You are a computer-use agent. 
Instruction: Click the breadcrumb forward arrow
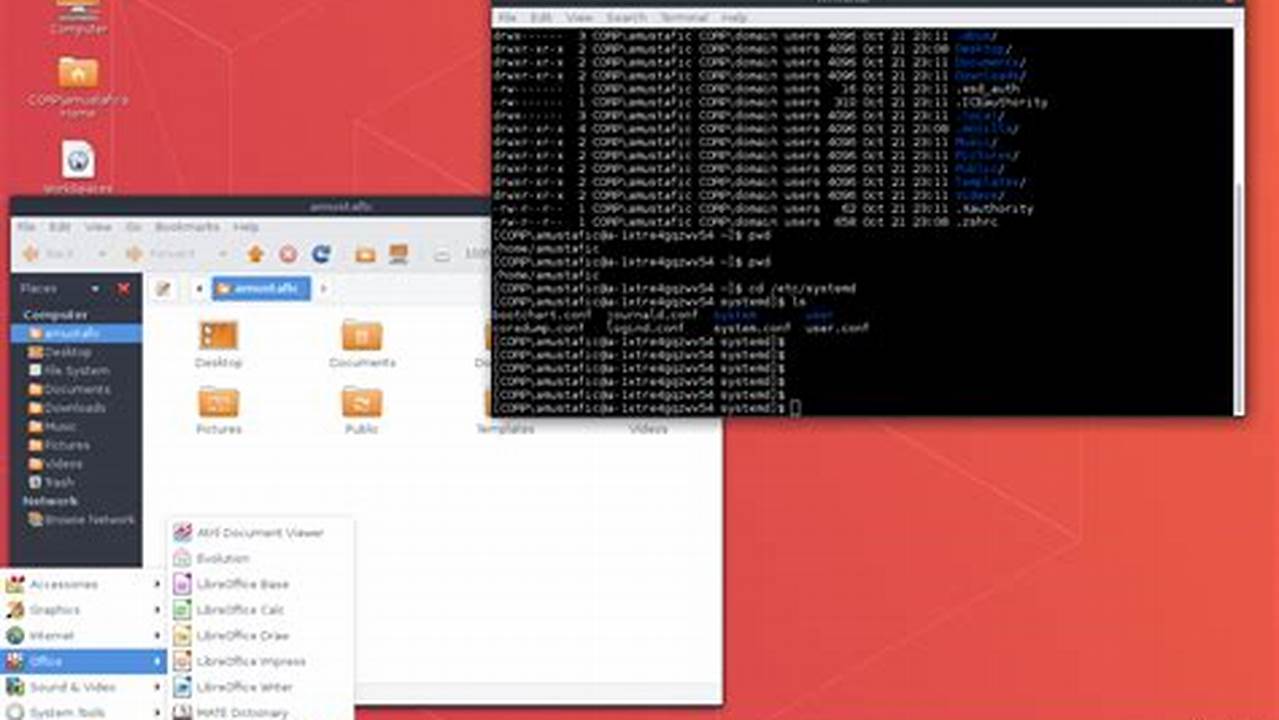[324, 288]
